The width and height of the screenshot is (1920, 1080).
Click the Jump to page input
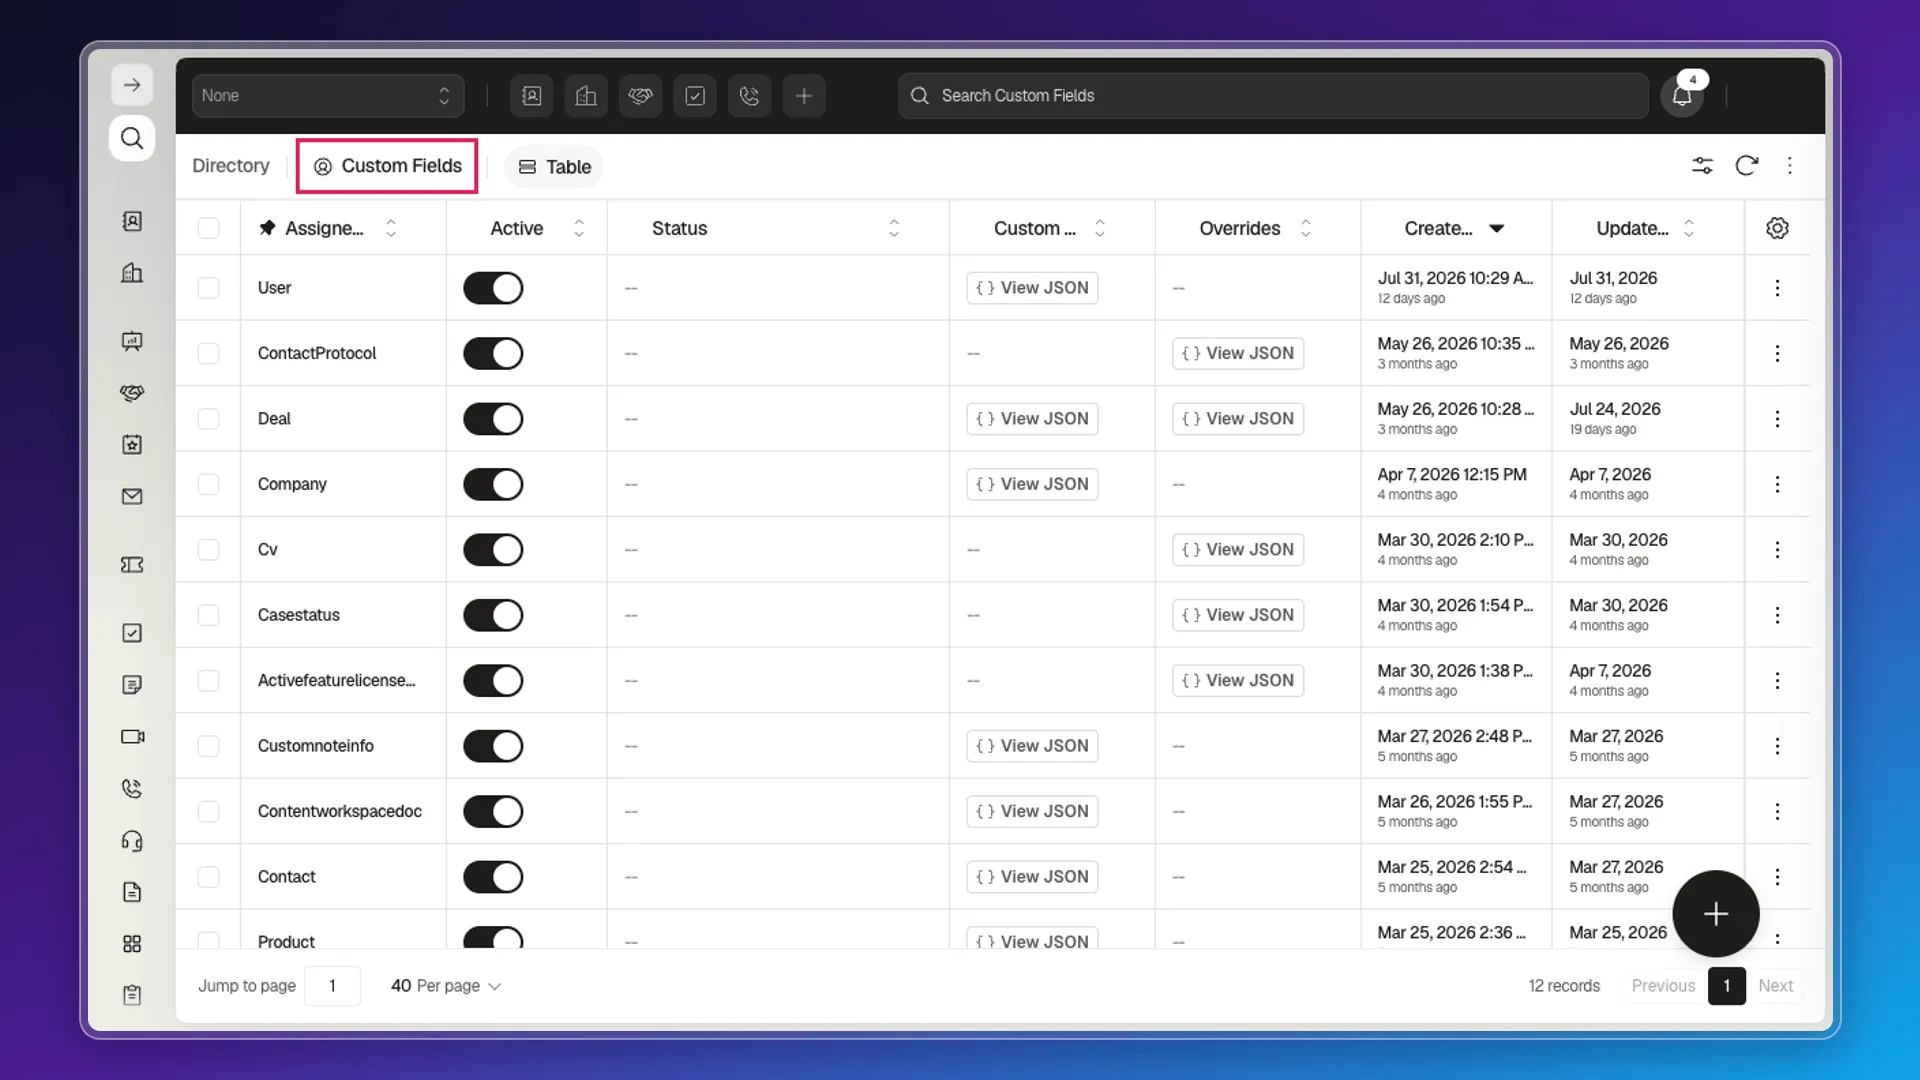(x=332, y=986)
